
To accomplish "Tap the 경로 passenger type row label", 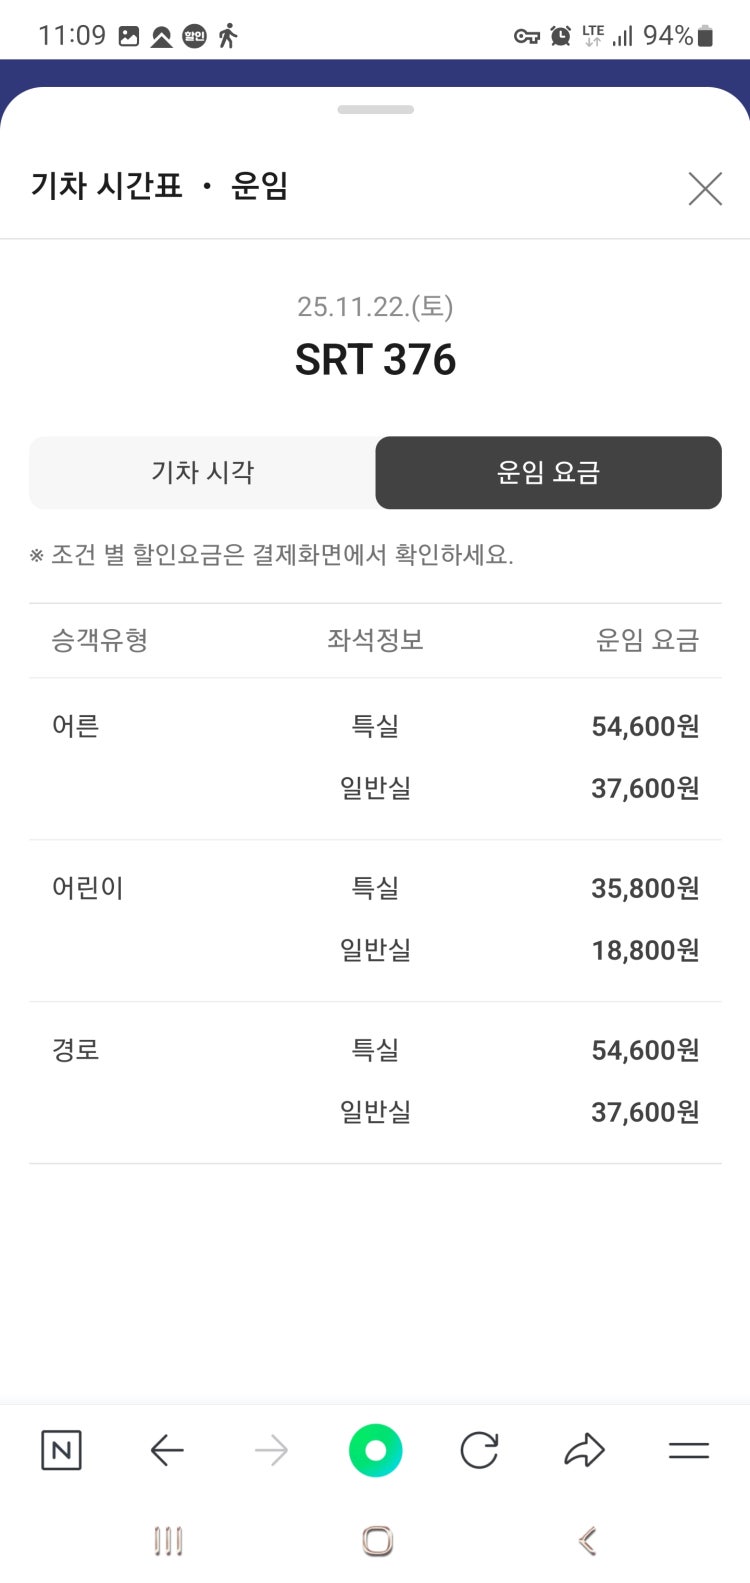I will coord(76,1050).
